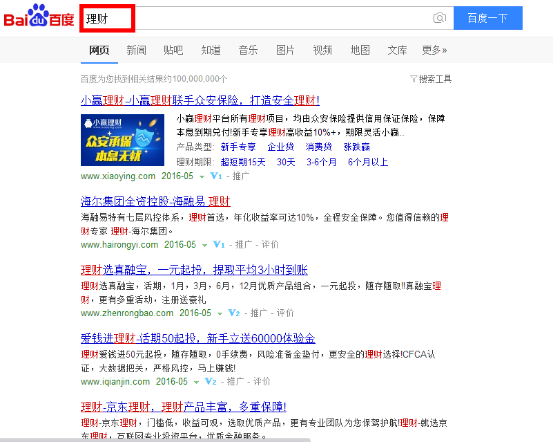Expand dropdown arrow after hairongyi.com date
Viewport: 554px width, 442px height.
204,245
